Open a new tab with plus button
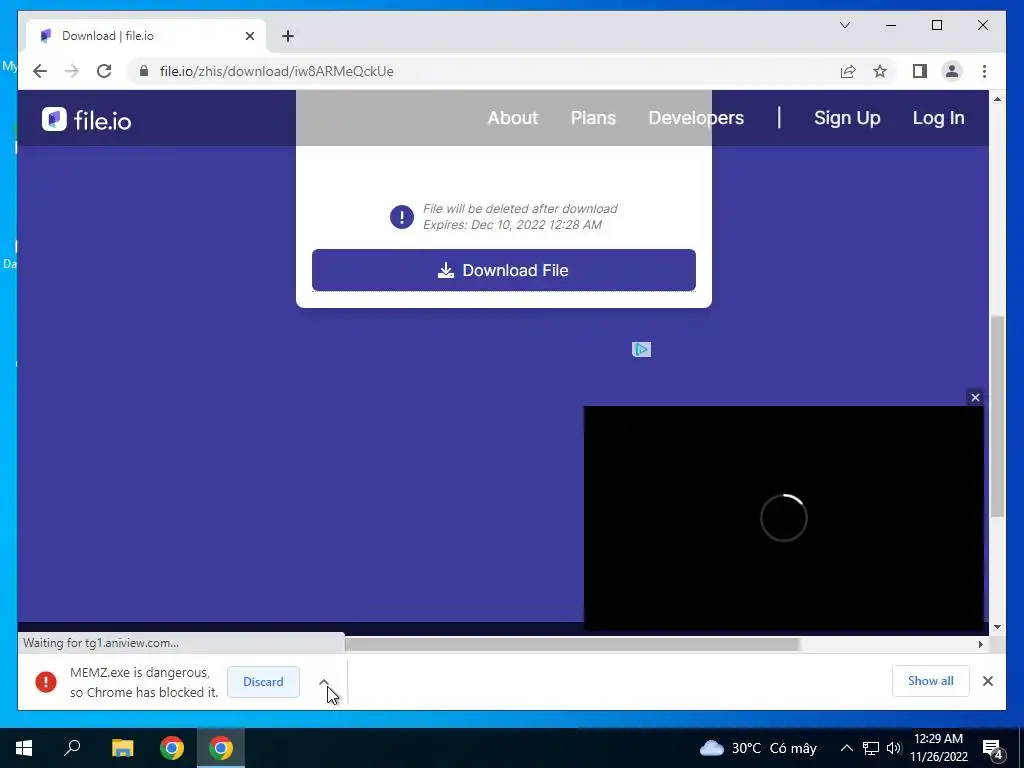Viewport: 1024px width, 768px height. (288, 36)
